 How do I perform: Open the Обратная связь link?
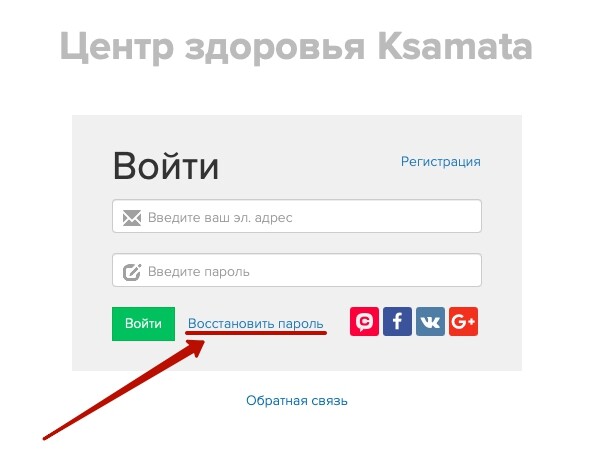(x=296, y=401)
